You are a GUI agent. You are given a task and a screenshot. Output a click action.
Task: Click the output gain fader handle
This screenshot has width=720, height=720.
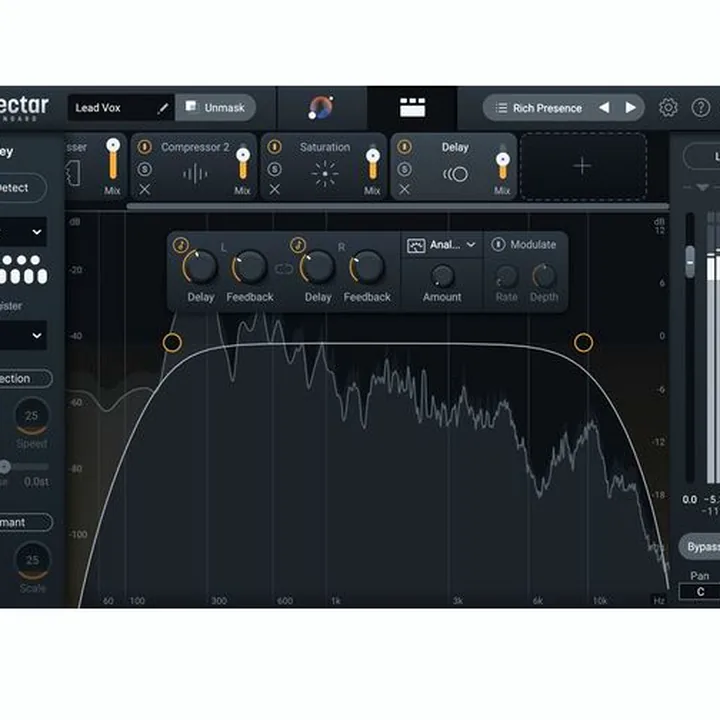point(690,262)
